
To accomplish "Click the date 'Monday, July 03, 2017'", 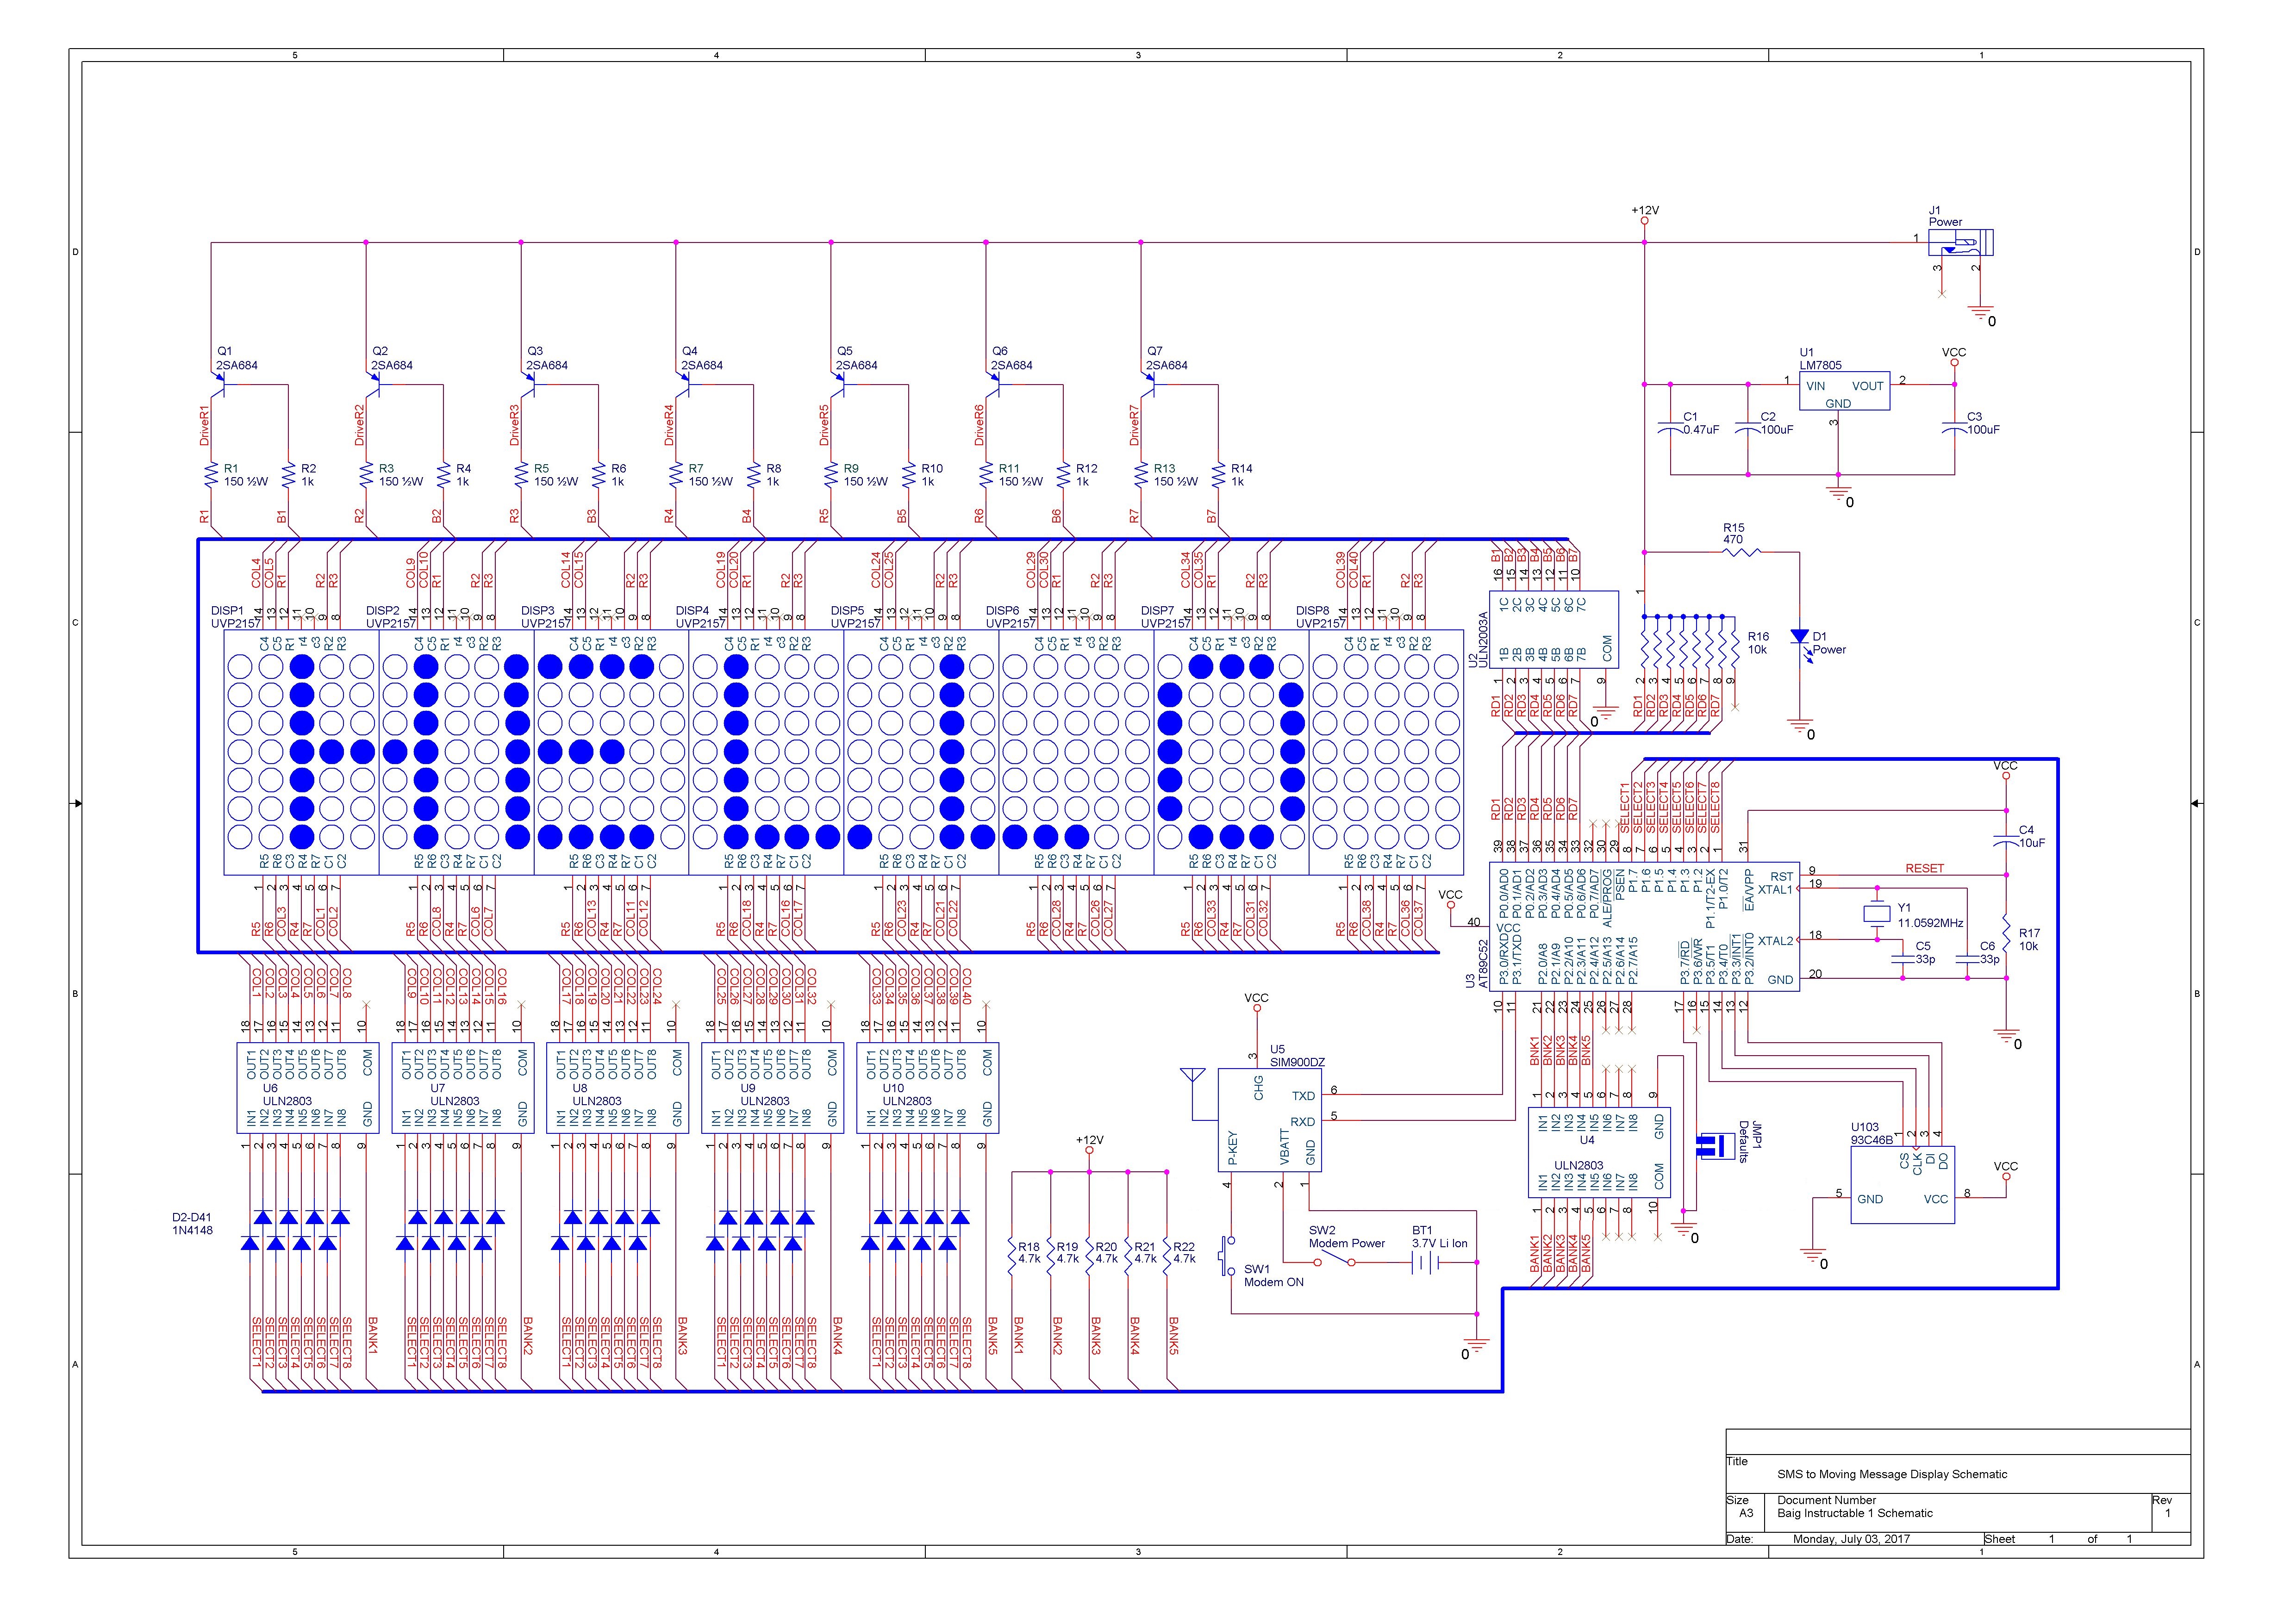I will coord(1851,1539).
